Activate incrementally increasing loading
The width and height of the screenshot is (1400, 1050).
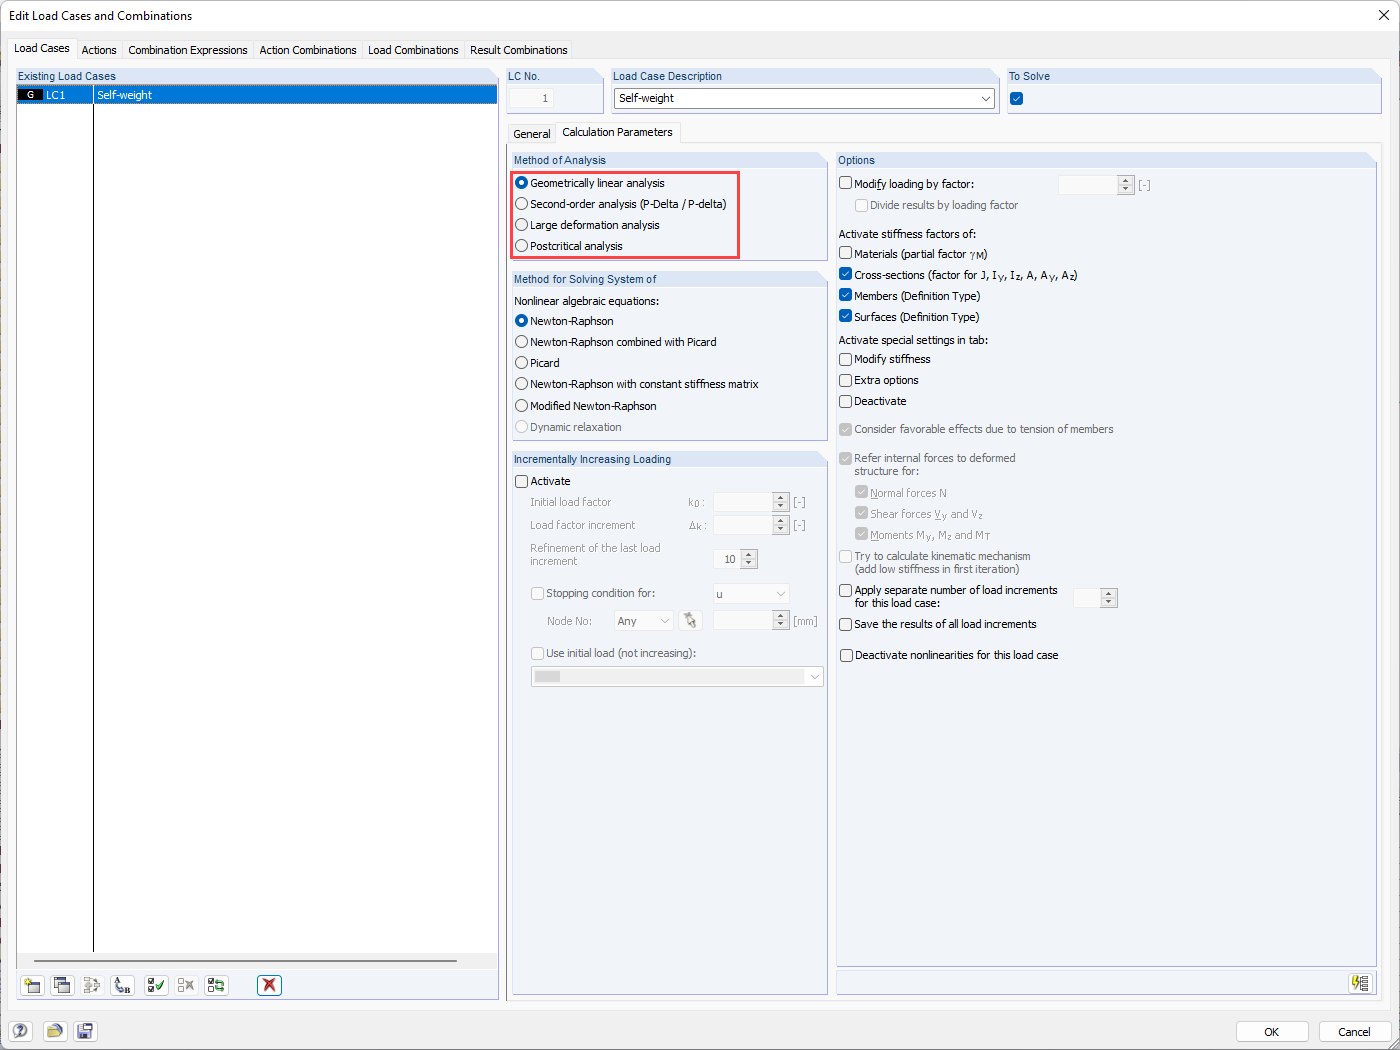(522, 481)
